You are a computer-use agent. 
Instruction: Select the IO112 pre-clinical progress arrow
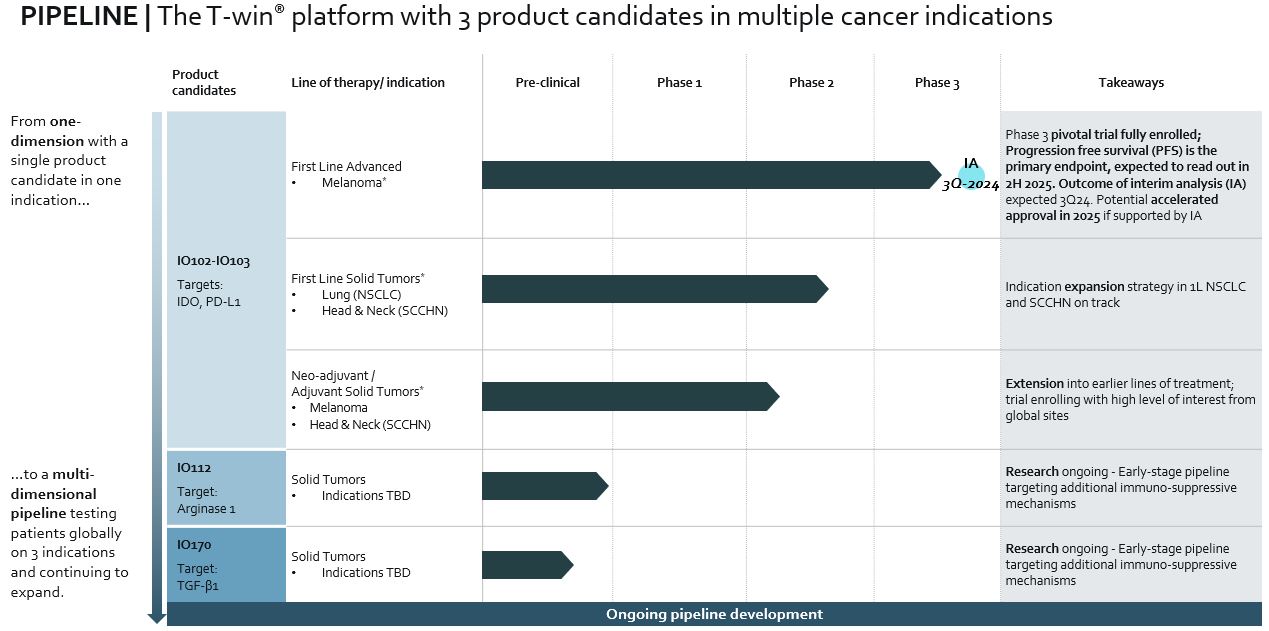coord(545,486)
